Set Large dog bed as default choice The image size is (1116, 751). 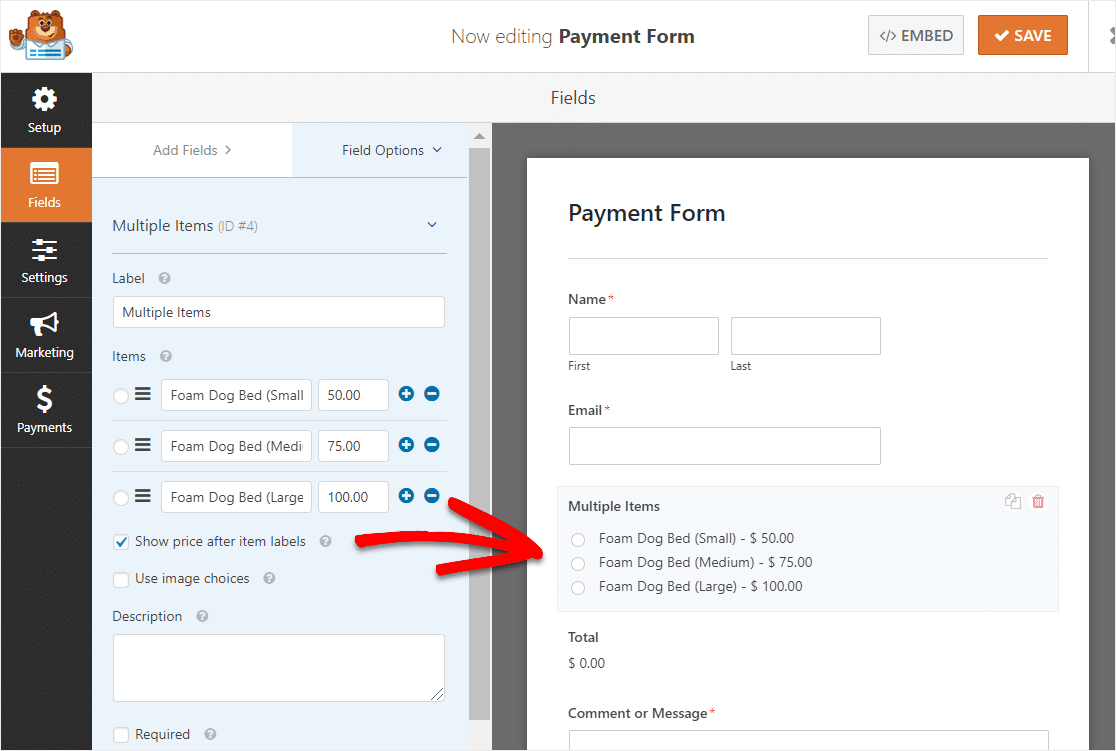click(x=121, y=498)
